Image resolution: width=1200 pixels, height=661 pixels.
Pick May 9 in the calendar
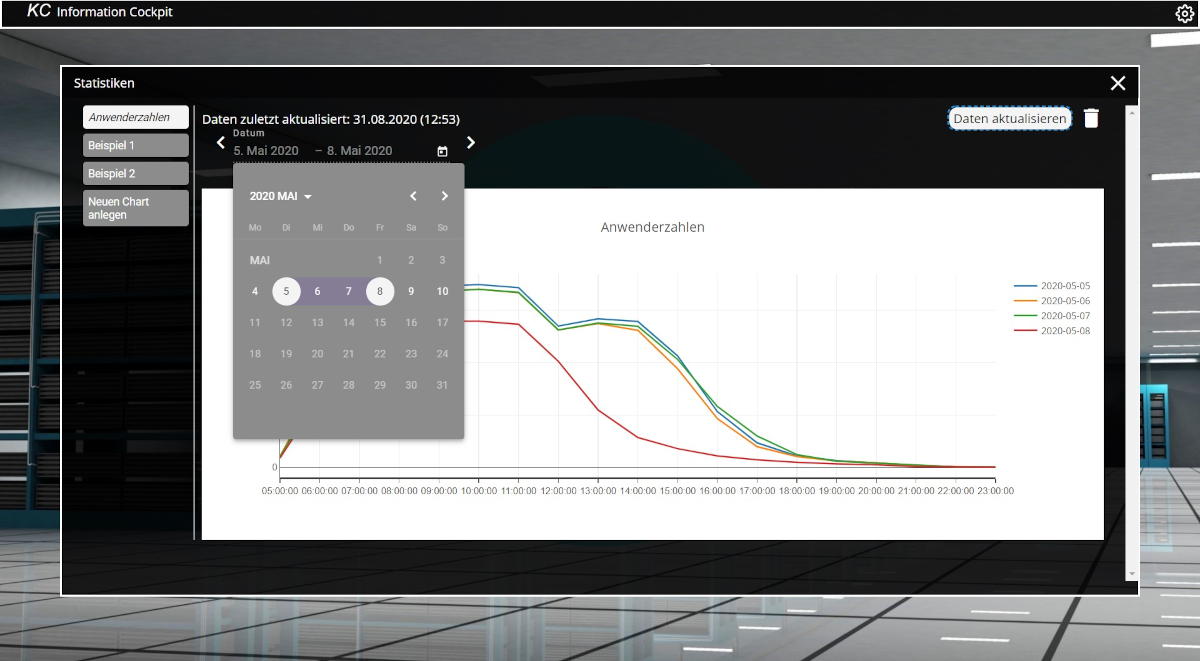tap(411, 291)
